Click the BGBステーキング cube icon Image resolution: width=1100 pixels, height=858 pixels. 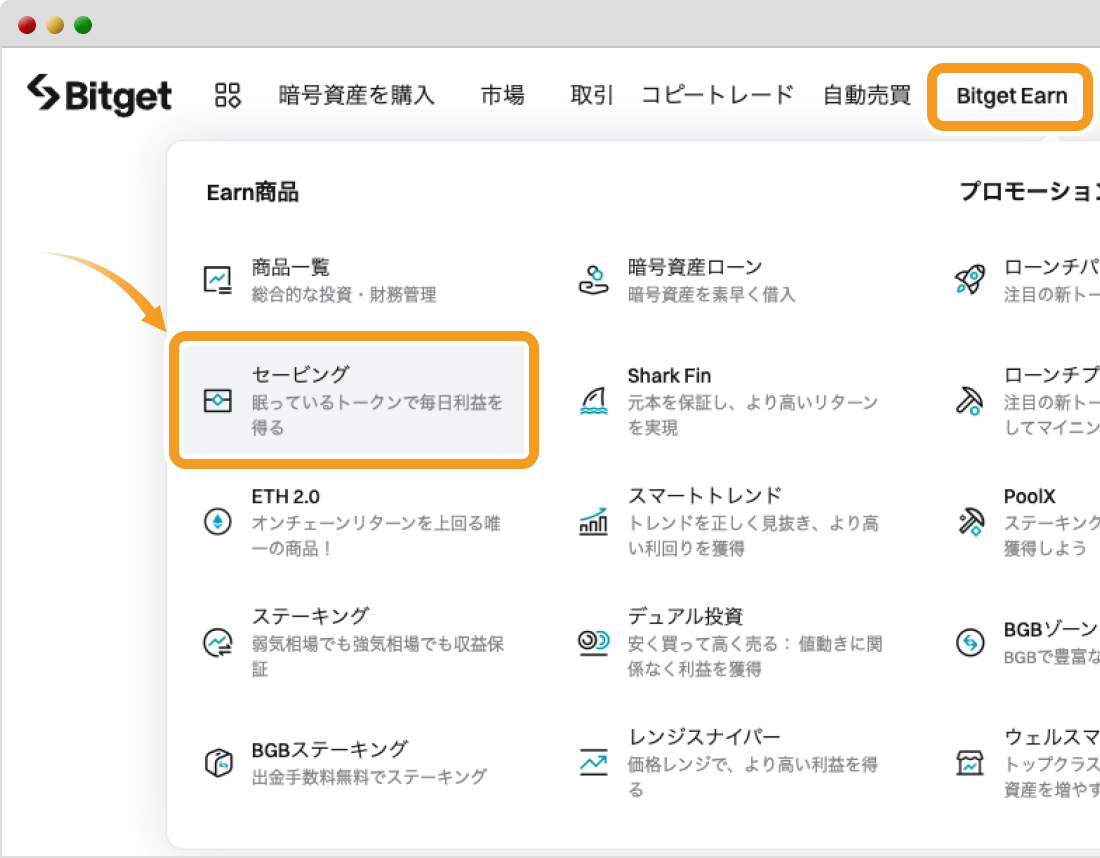click(x=218, y=763)
